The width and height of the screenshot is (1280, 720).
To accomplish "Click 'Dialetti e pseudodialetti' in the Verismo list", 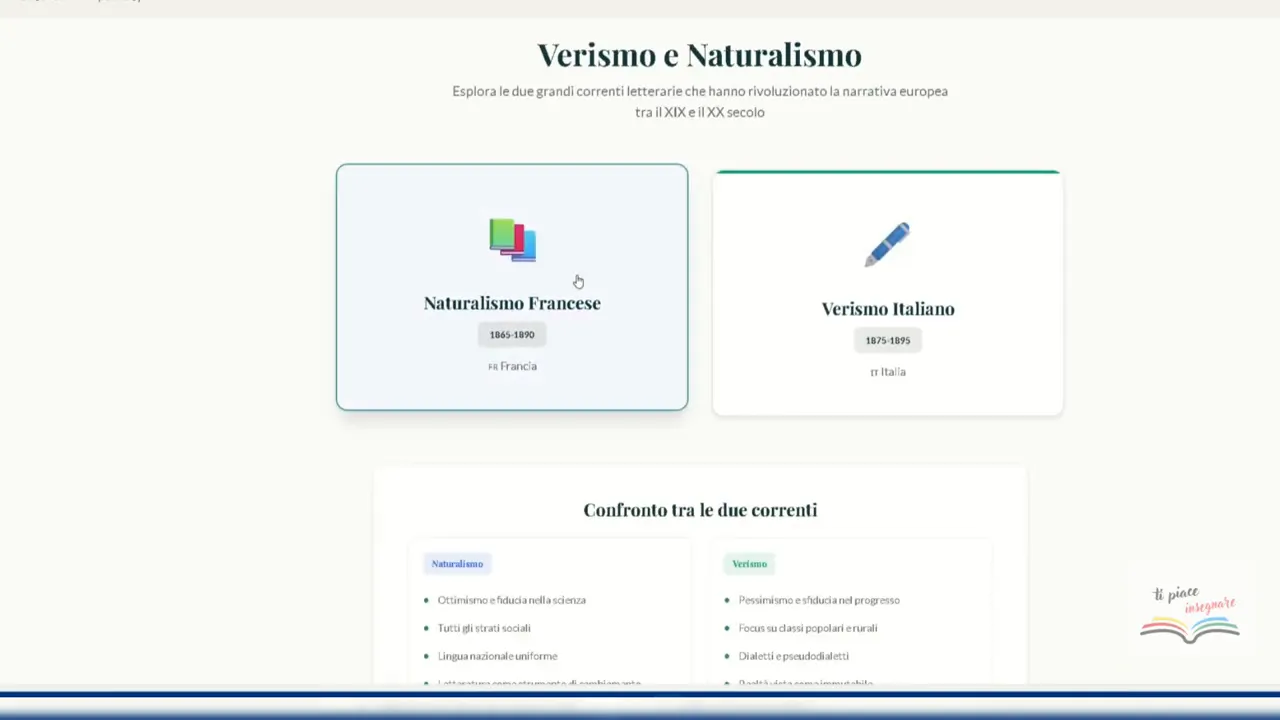I will 794,656.
